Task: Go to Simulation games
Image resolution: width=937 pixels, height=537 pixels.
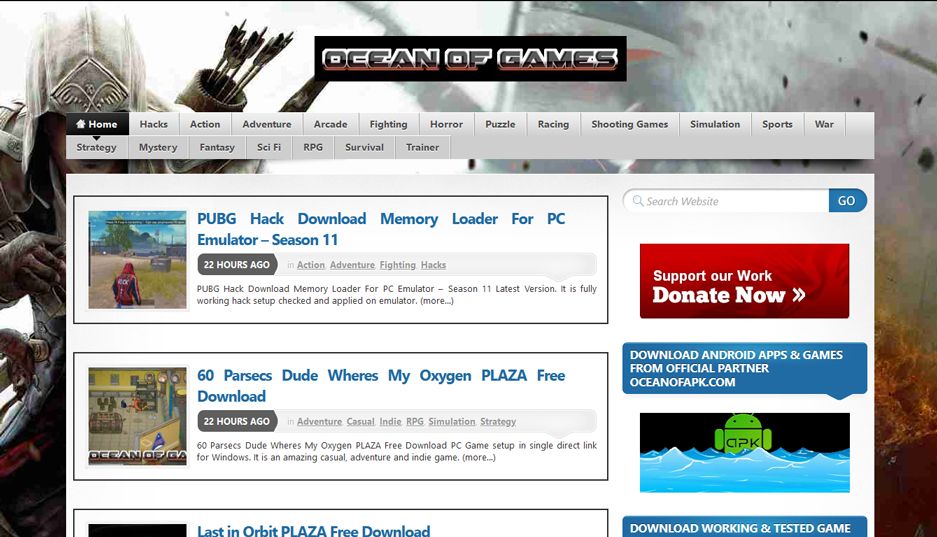Action: pos(715,124)
